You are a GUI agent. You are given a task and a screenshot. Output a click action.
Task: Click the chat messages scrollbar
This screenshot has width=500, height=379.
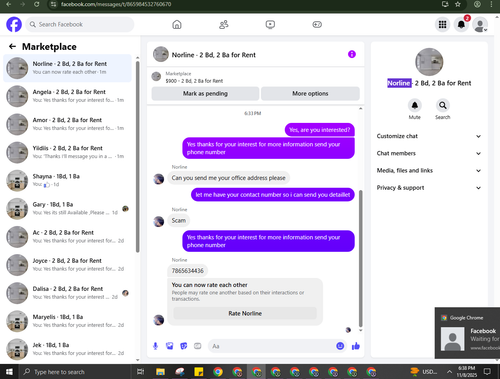point(360,258)
